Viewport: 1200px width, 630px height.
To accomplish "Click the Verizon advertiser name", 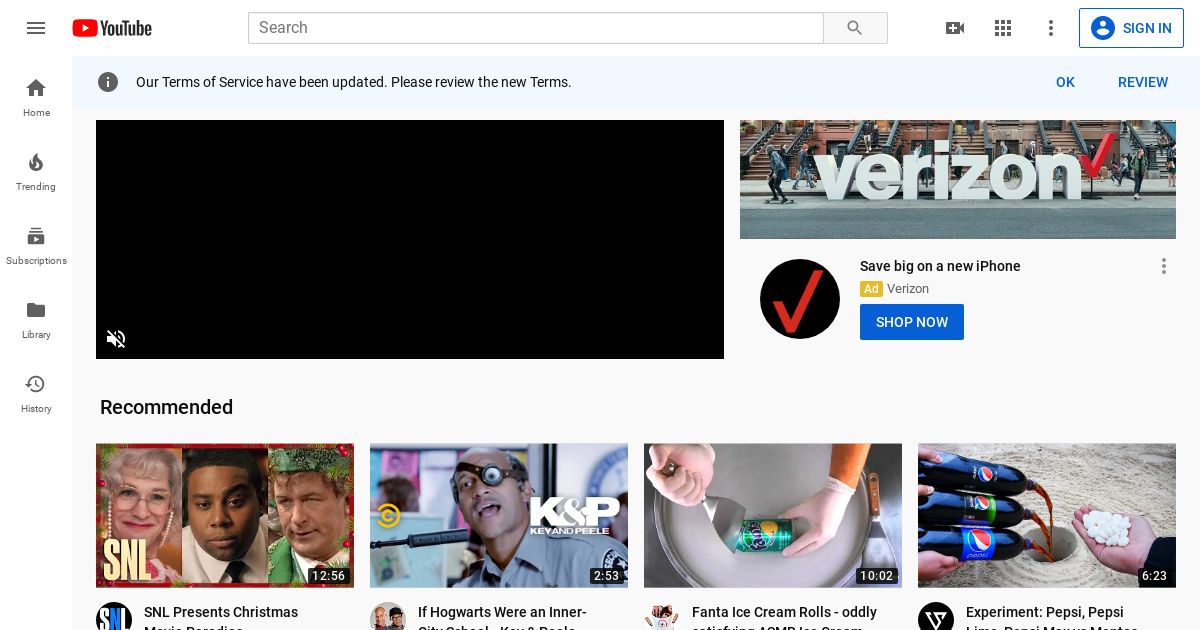I will click(908, 289).
